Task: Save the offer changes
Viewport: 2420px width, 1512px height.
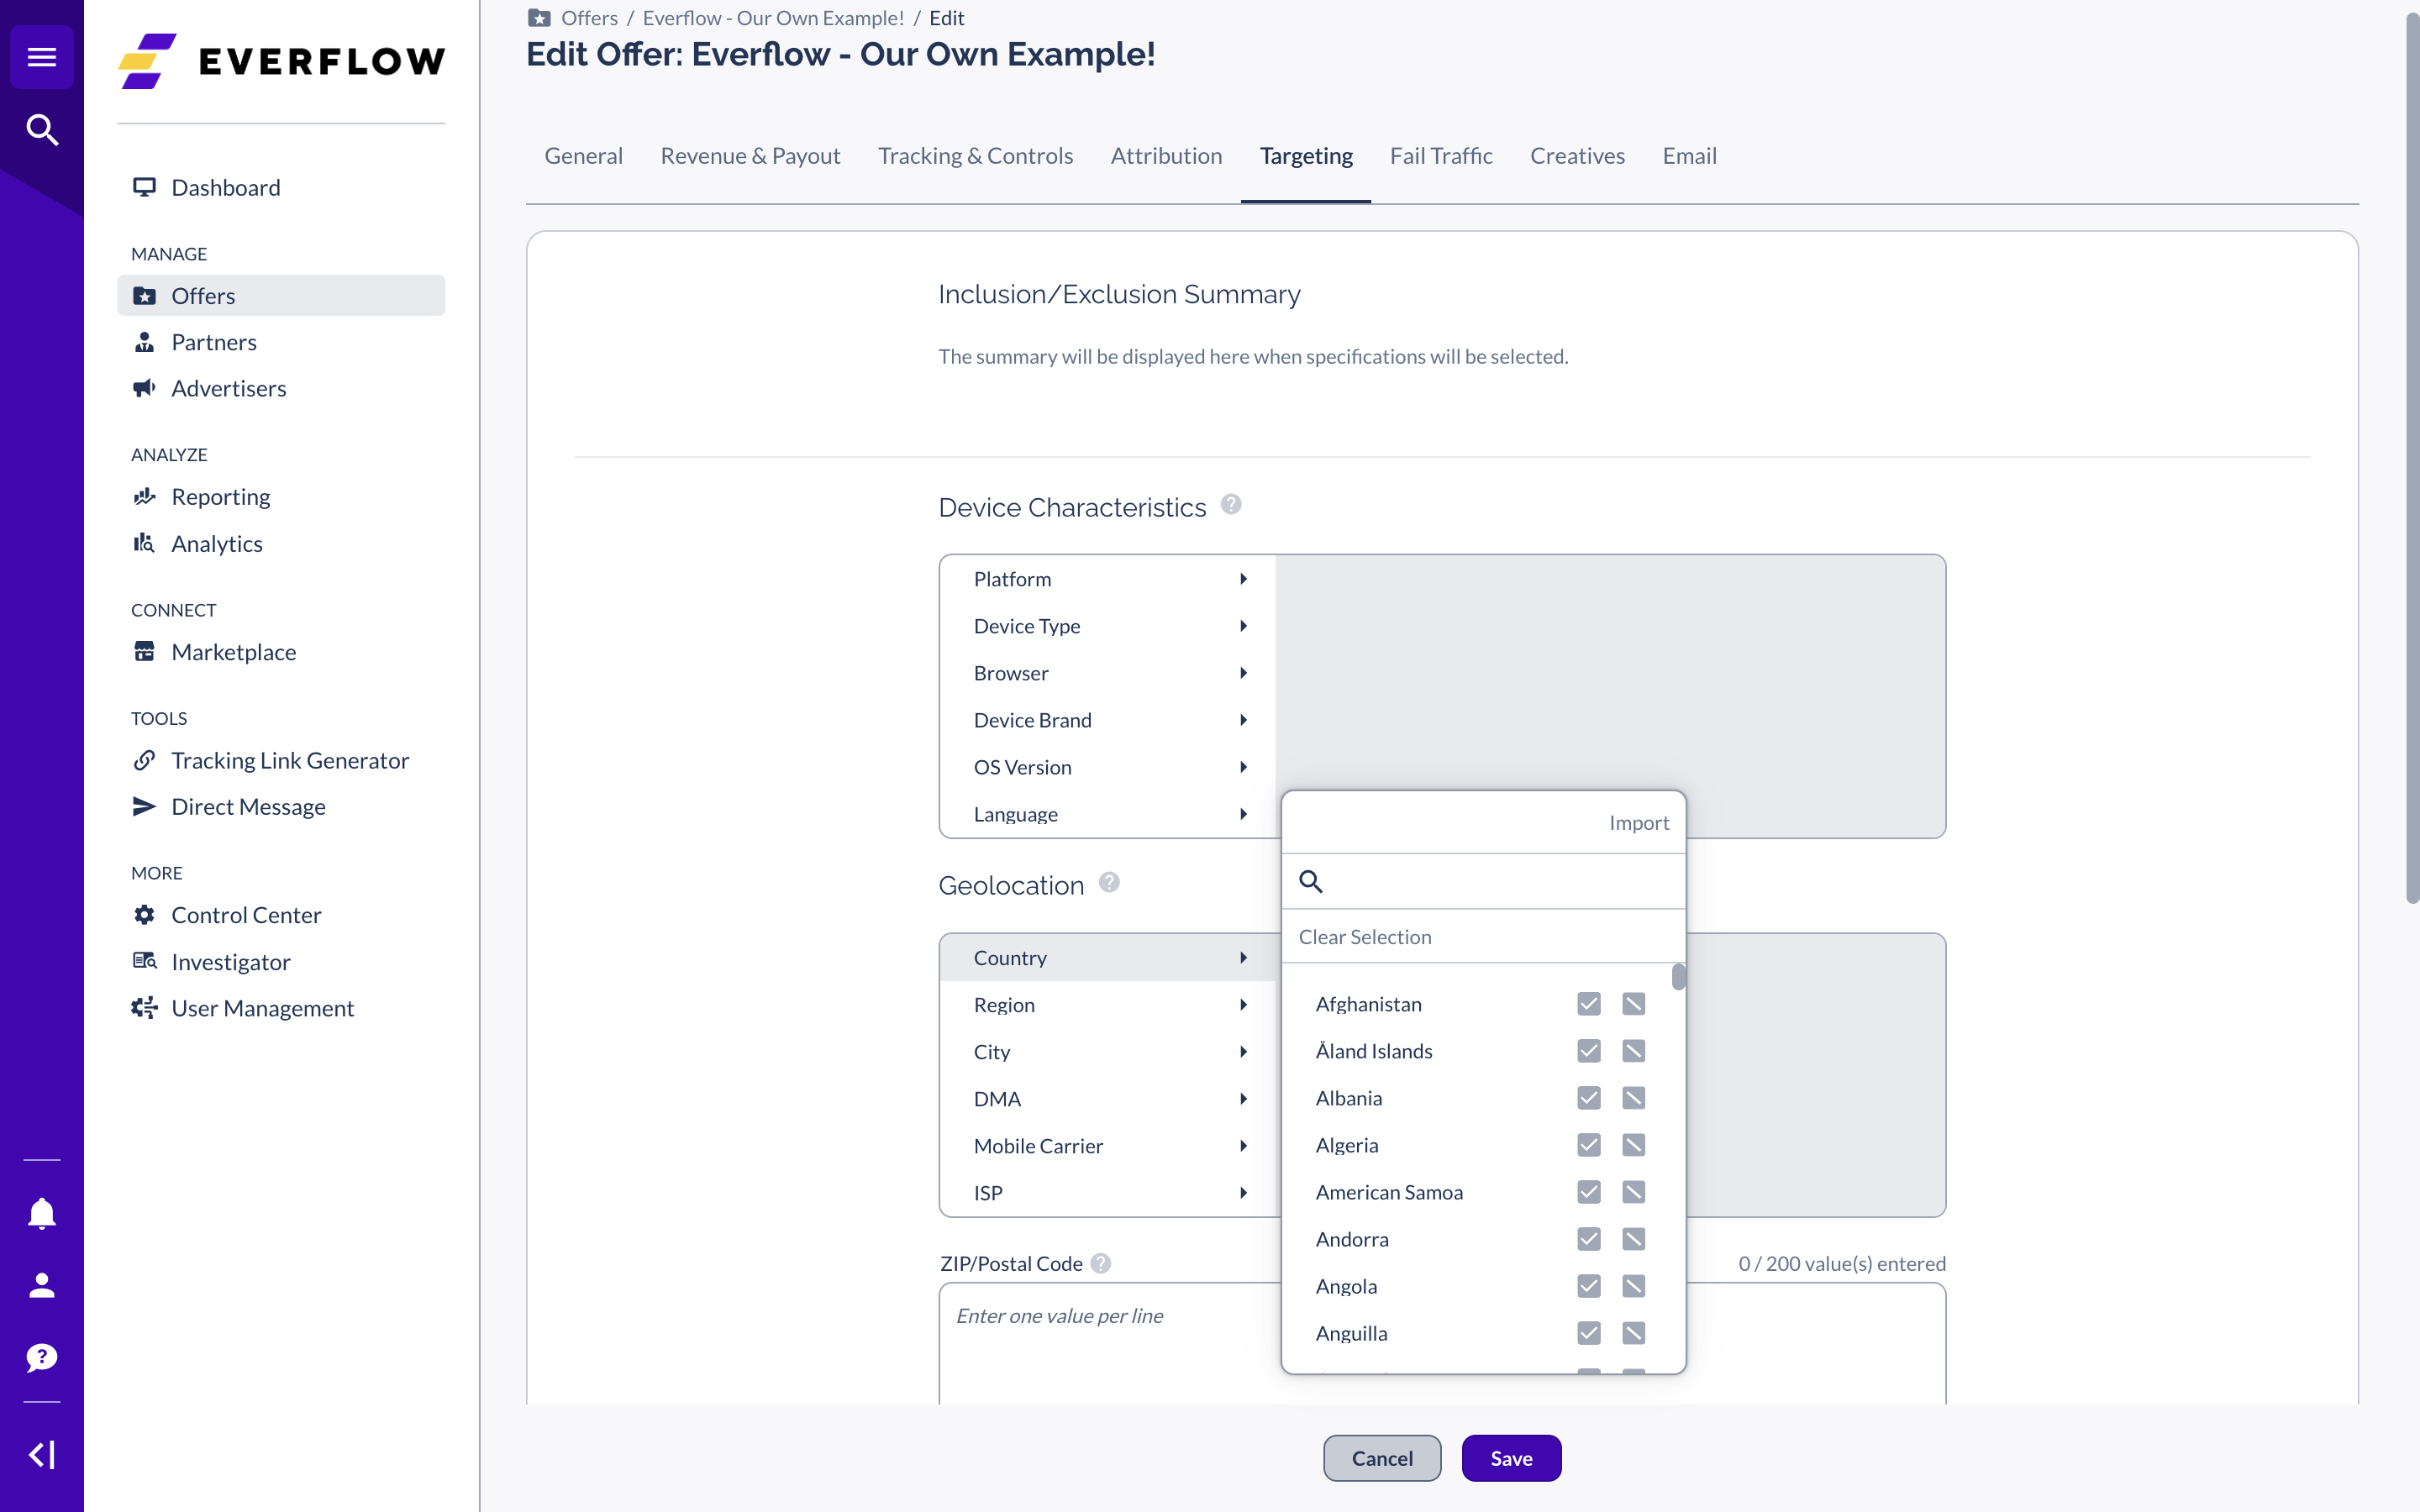Action: [x=1511, y=1457]
